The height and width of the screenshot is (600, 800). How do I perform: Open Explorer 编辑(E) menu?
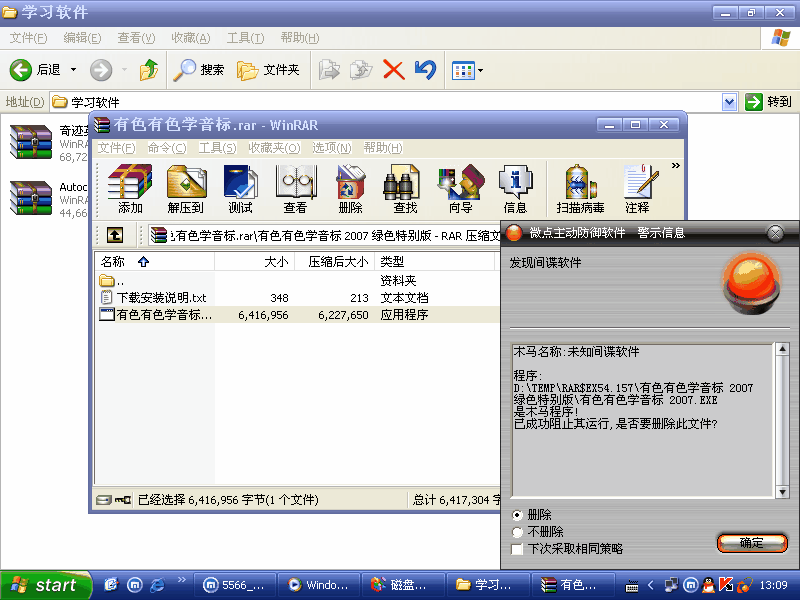[82, 38]
